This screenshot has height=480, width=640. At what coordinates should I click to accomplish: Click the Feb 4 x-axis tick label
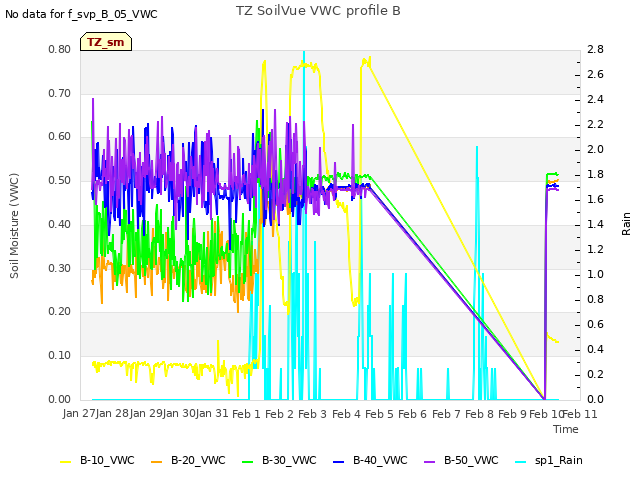click(x=346, y=414)
